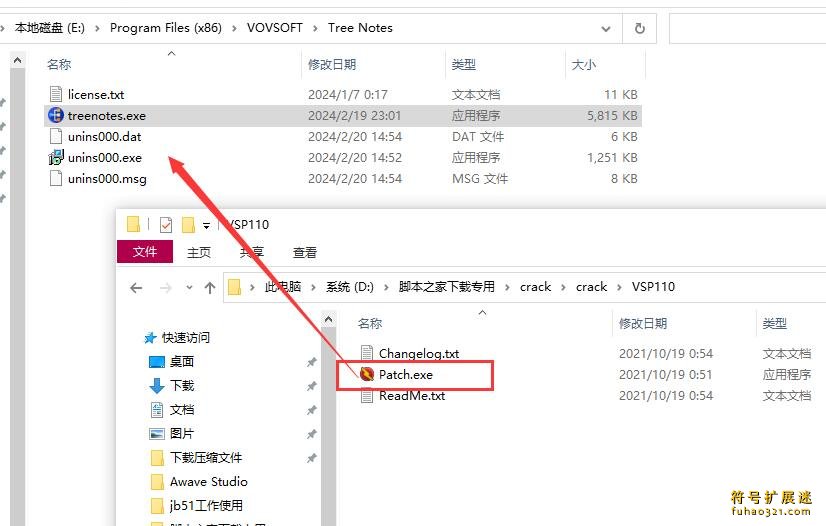Image resolution: width=826 pixels, height=526 pixels.
Task: Expand the chevron after 此电脑 breadcrumb
Action: [313, 287]
